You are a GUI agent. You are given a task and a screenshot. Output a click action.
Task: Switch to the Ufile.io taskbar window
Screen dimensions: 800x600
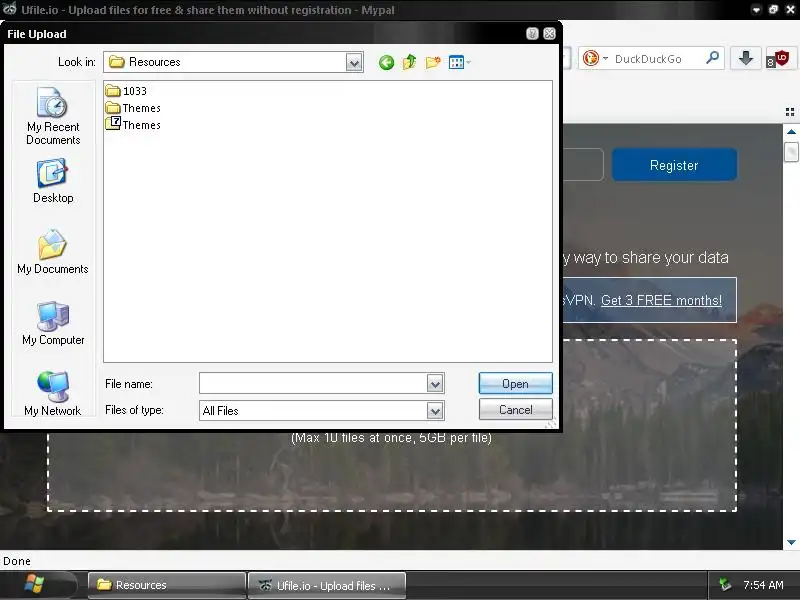coord(327,585)
